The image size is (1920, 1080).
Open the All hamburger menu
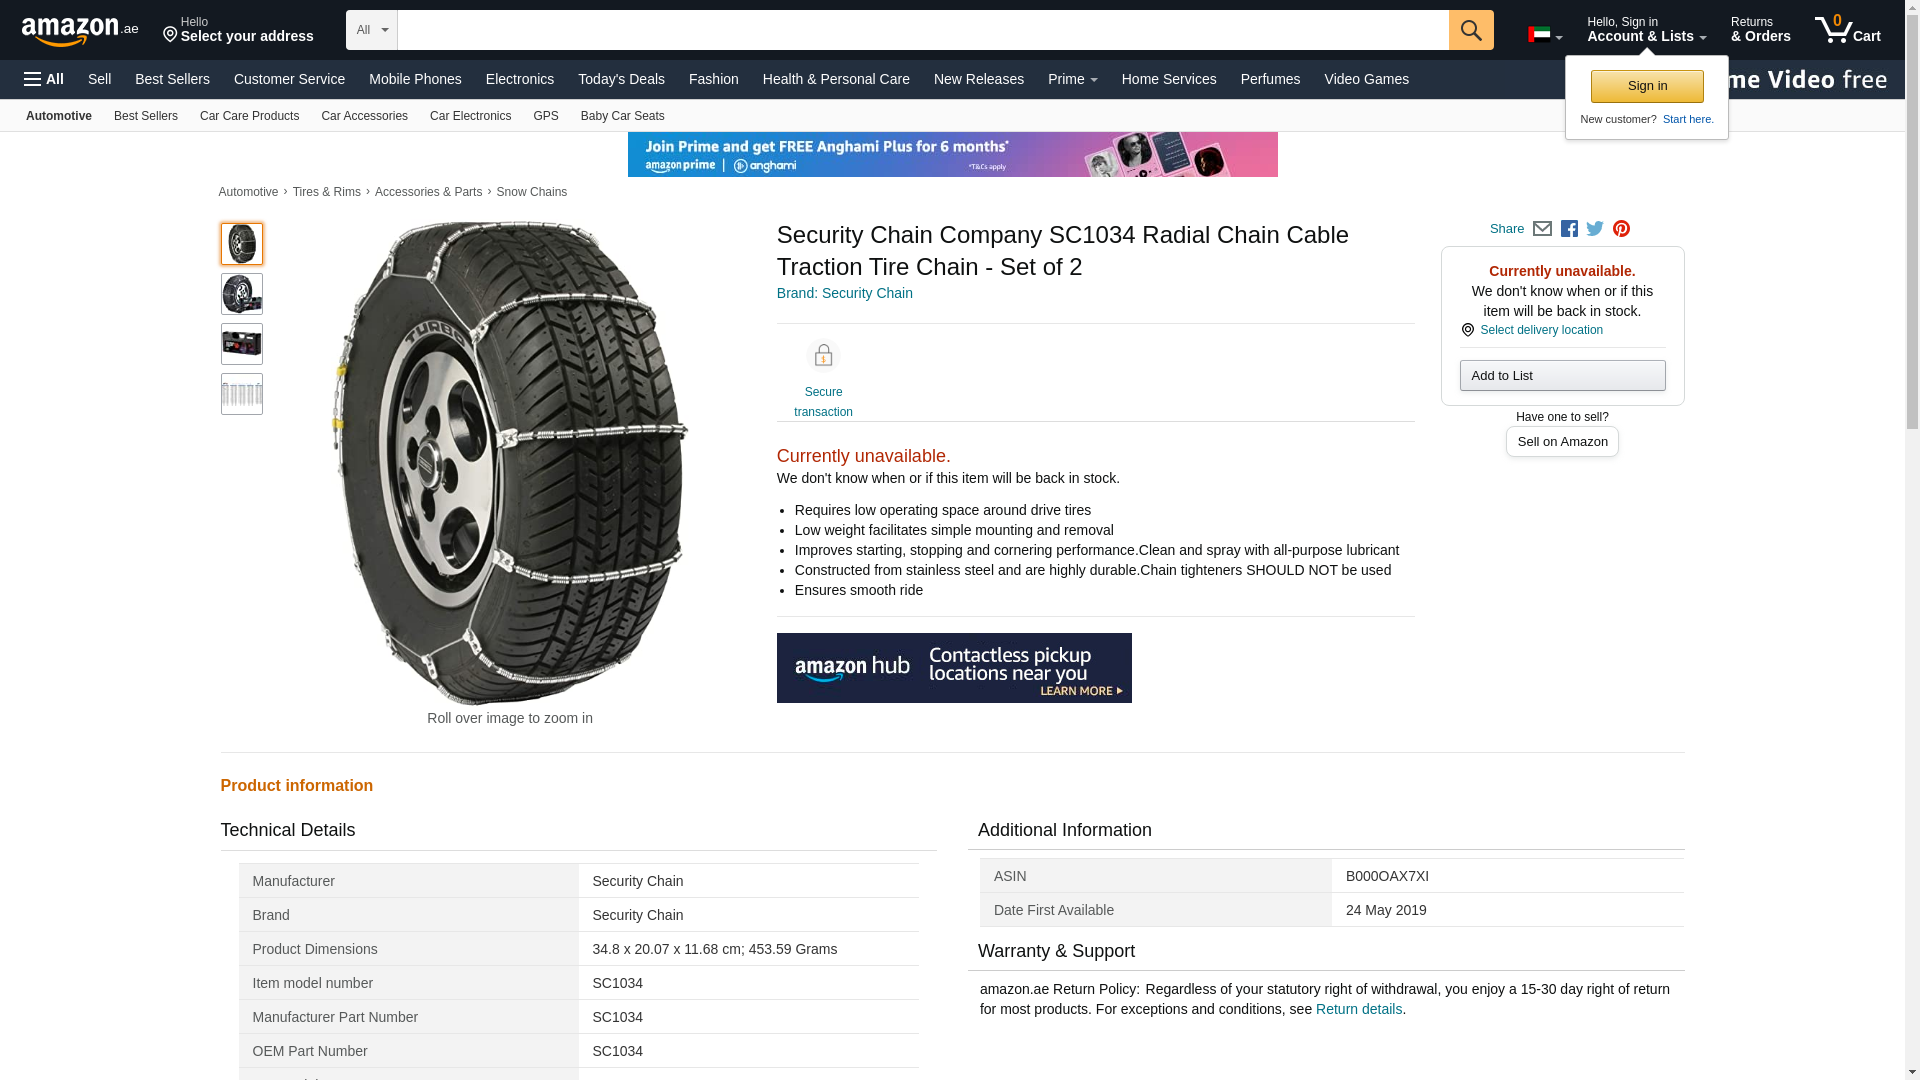click(x=44, y=79)
